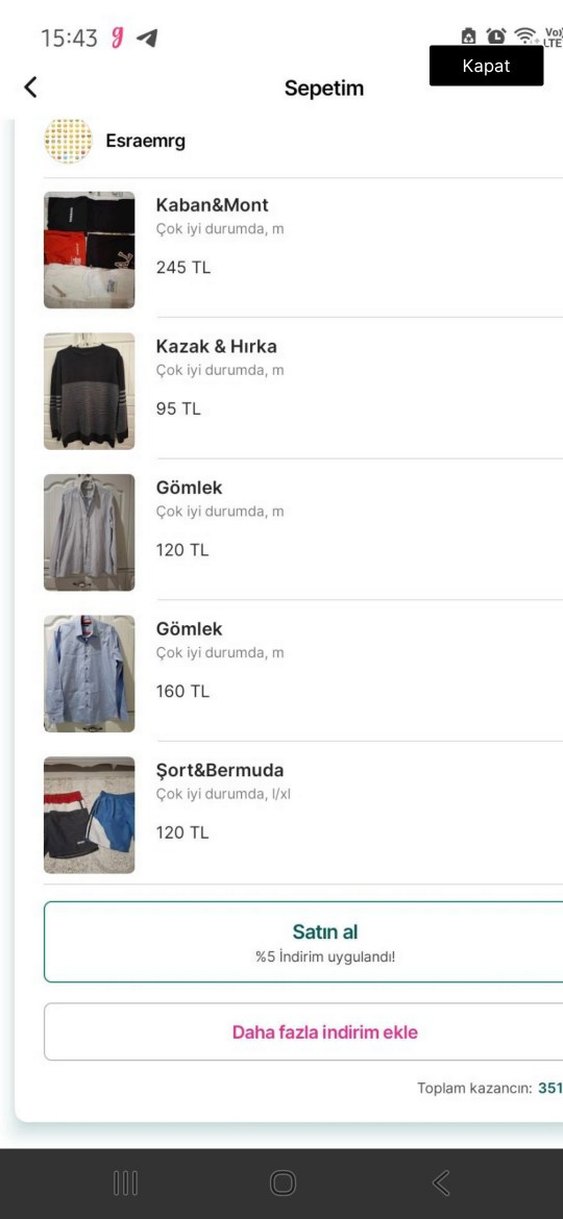
Task: Open Kazak & Hırka sweater thumbnail
Action: point(89,391)
